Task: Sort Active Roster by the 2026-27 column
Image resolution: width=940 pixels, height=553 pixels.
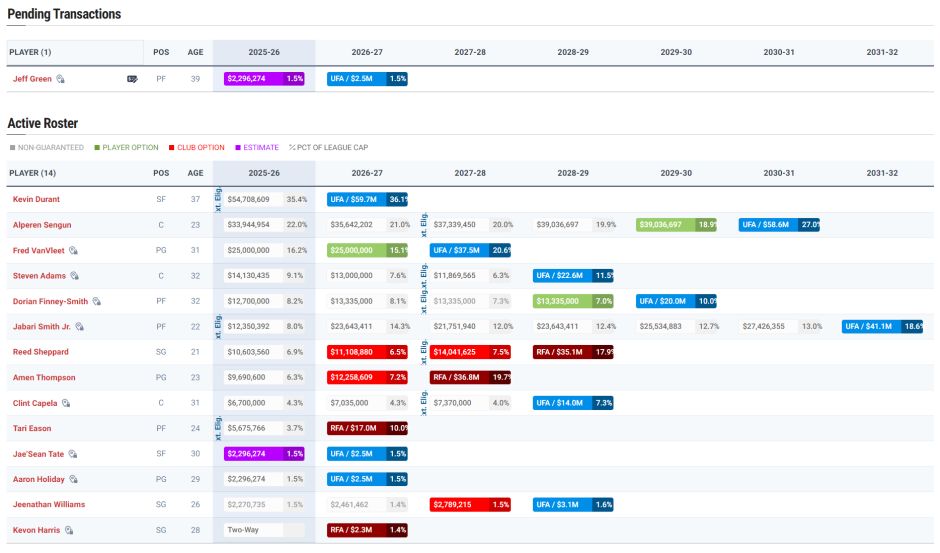Action: click(367, 173)
